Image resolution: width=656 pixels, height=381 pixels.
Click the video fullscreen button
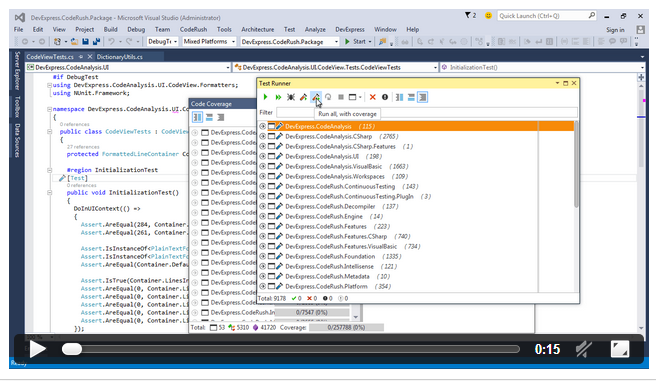click(620, 349)
